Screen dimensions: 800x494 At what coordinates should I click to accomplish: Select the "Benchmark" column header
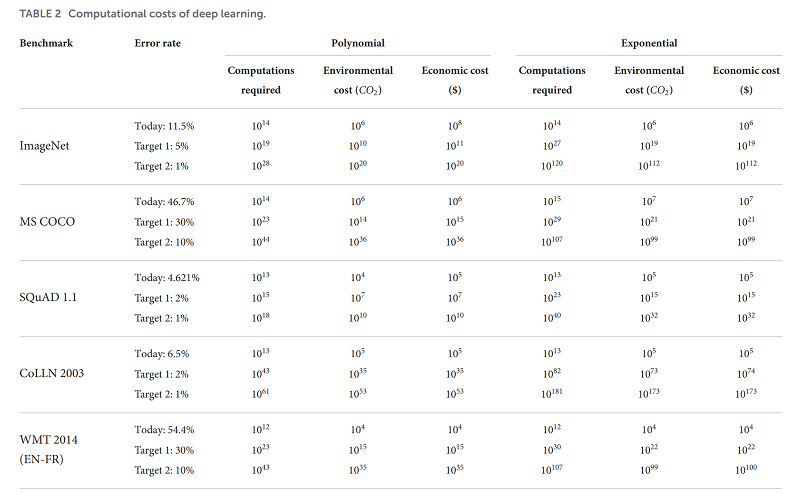coord(46,44)
